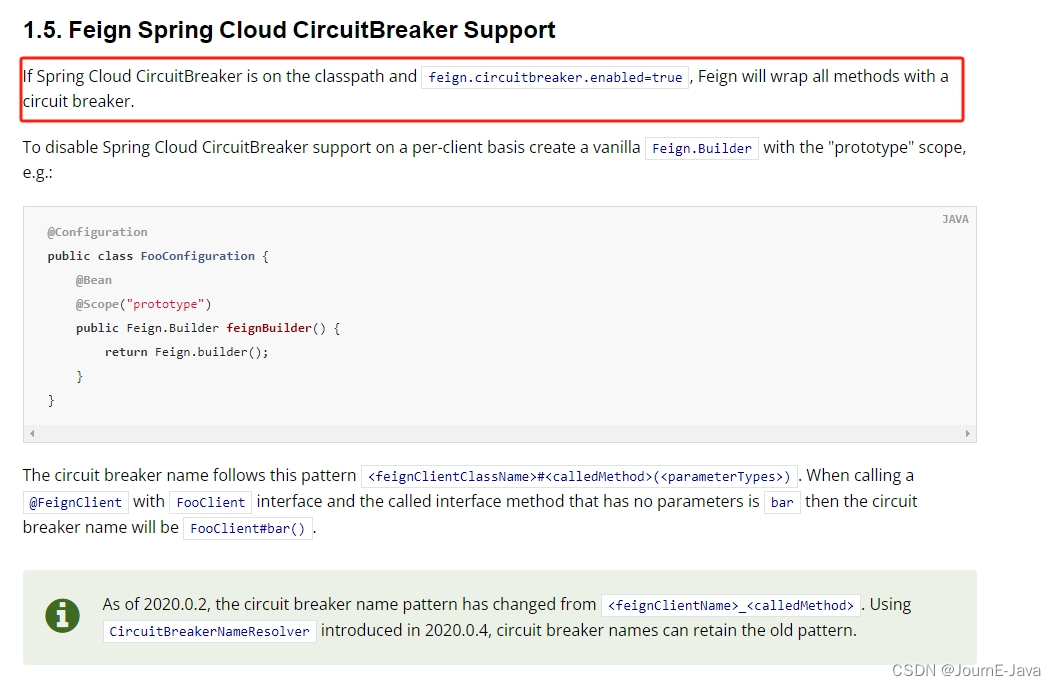Click the @Configuration annotation in the code block

(97, 231)
